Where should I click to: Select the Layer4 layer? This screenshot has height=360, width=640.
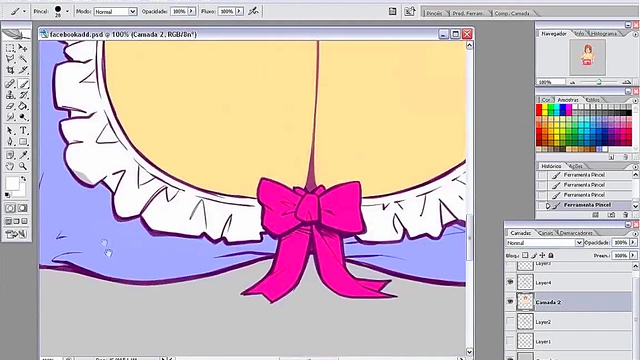click(573, 282)
